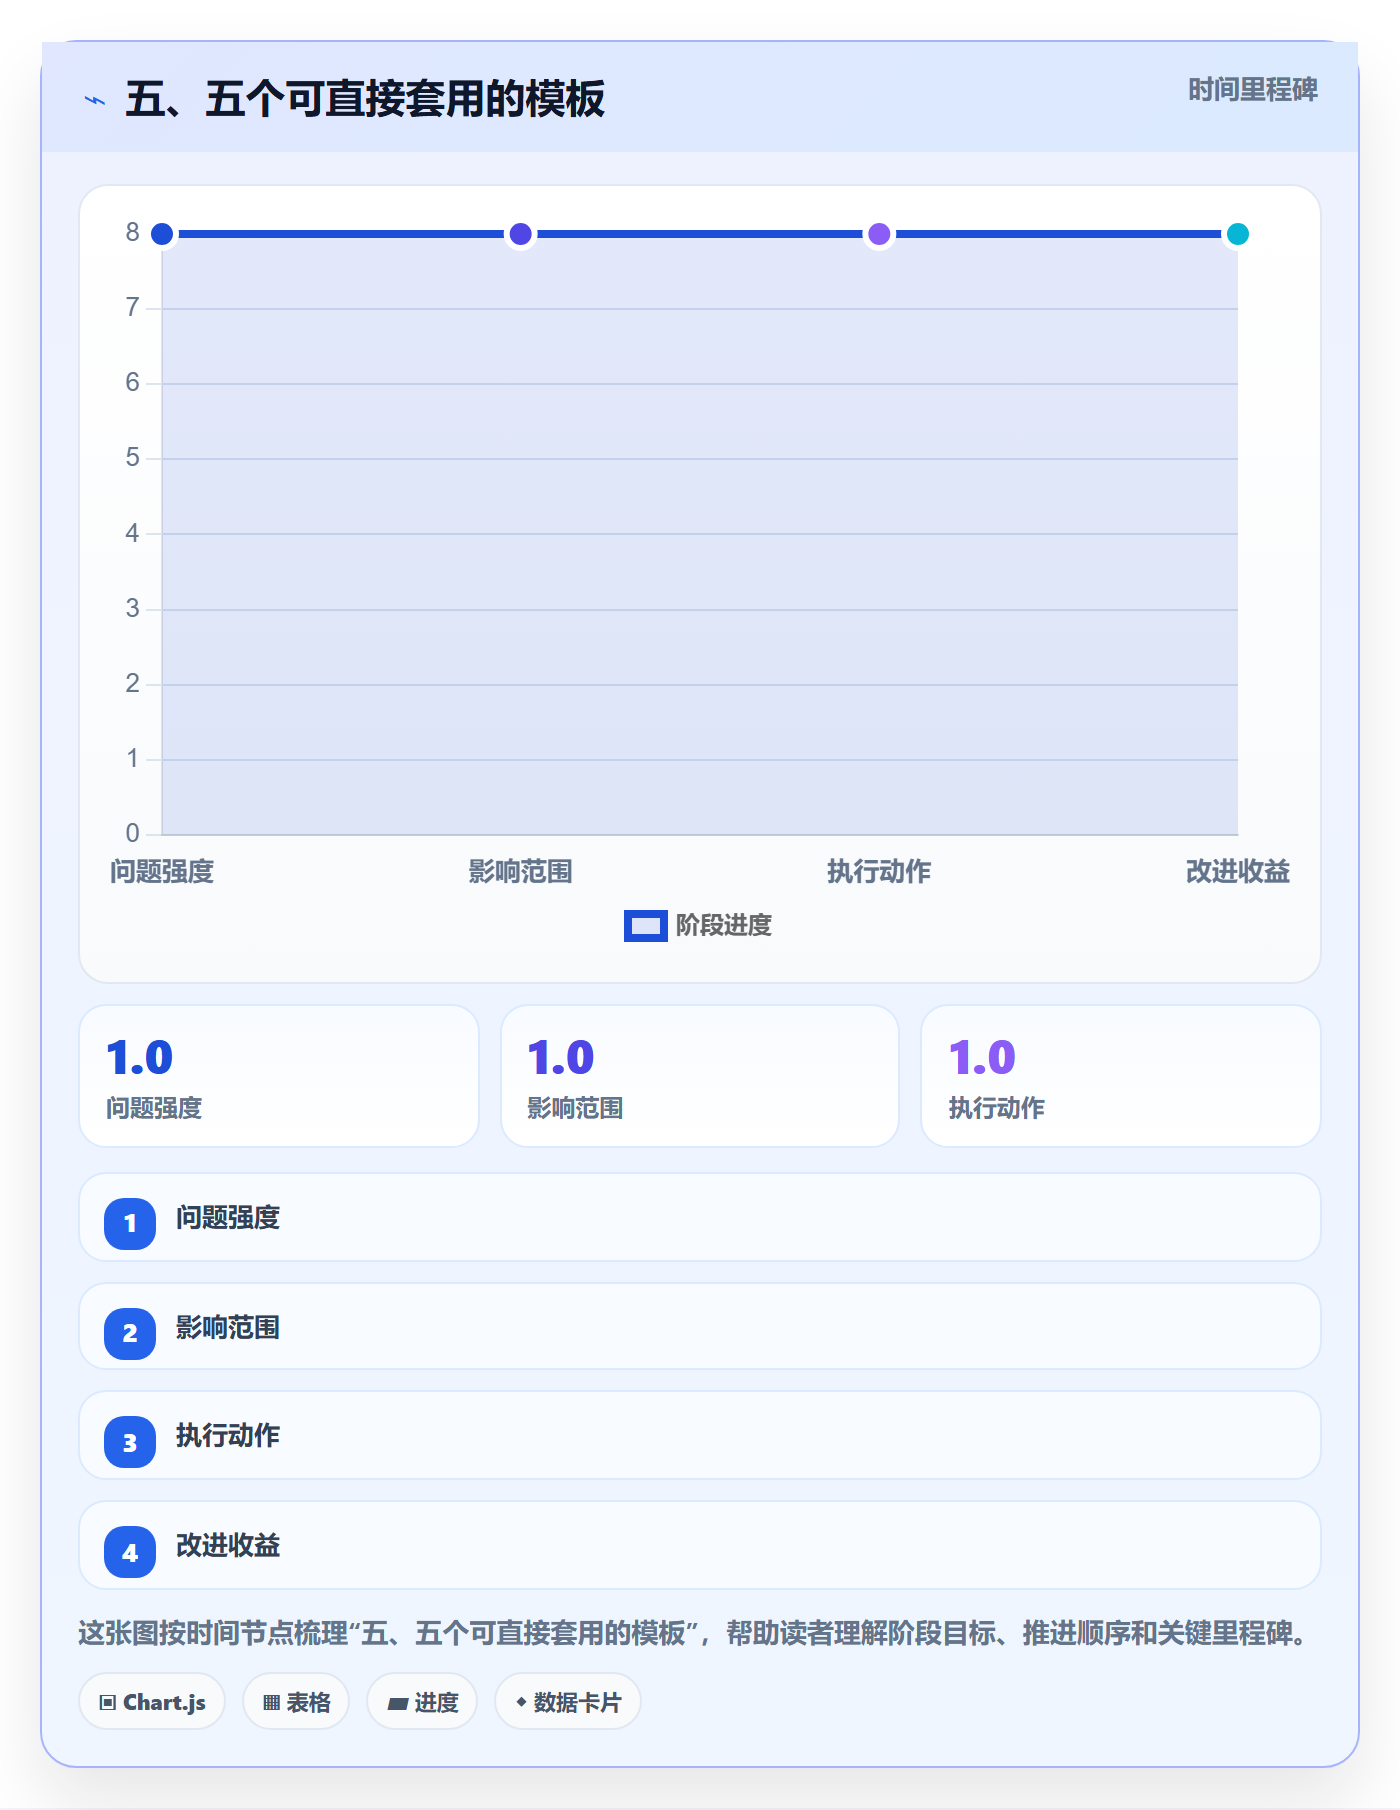Select the 1.0 问题强度 stat card

[279, 1076]
